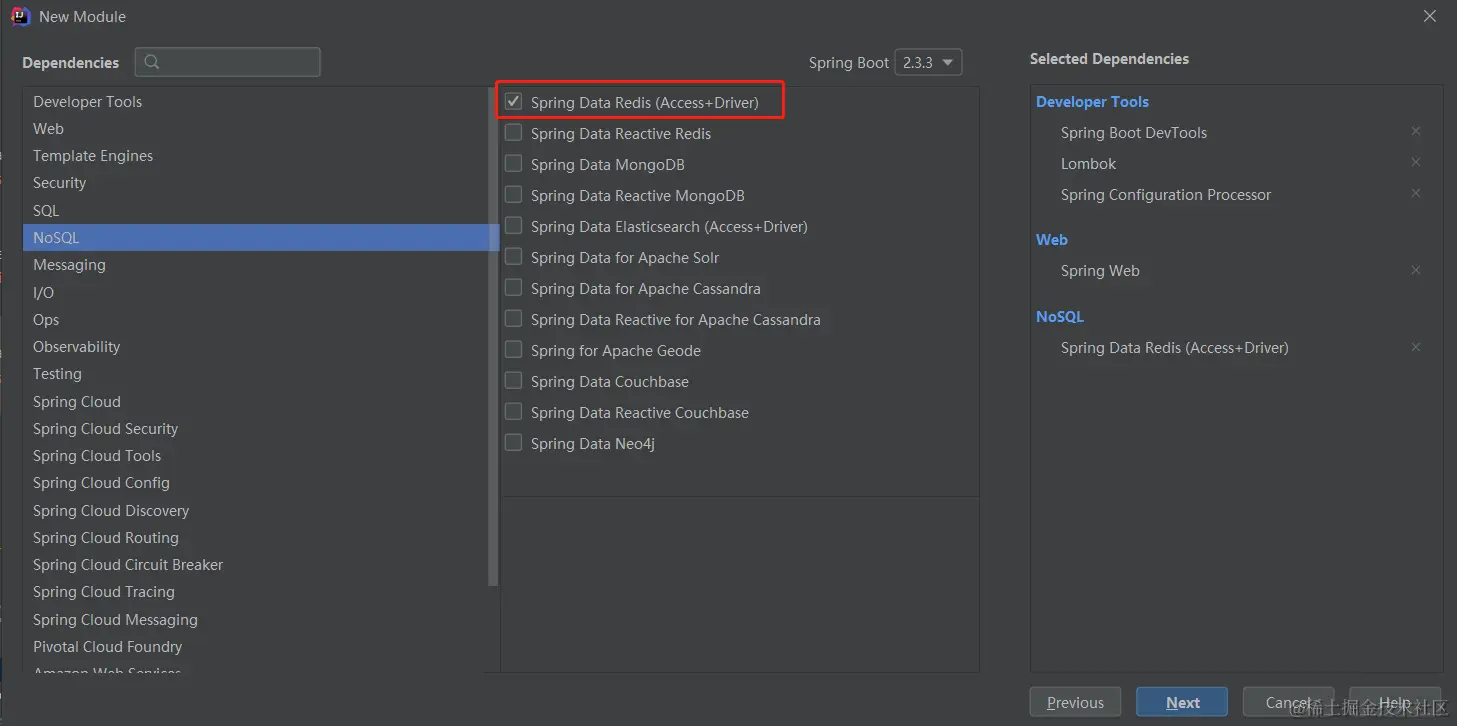Click the search magnifier icon
1457x726 pixels.
[152, 62]
